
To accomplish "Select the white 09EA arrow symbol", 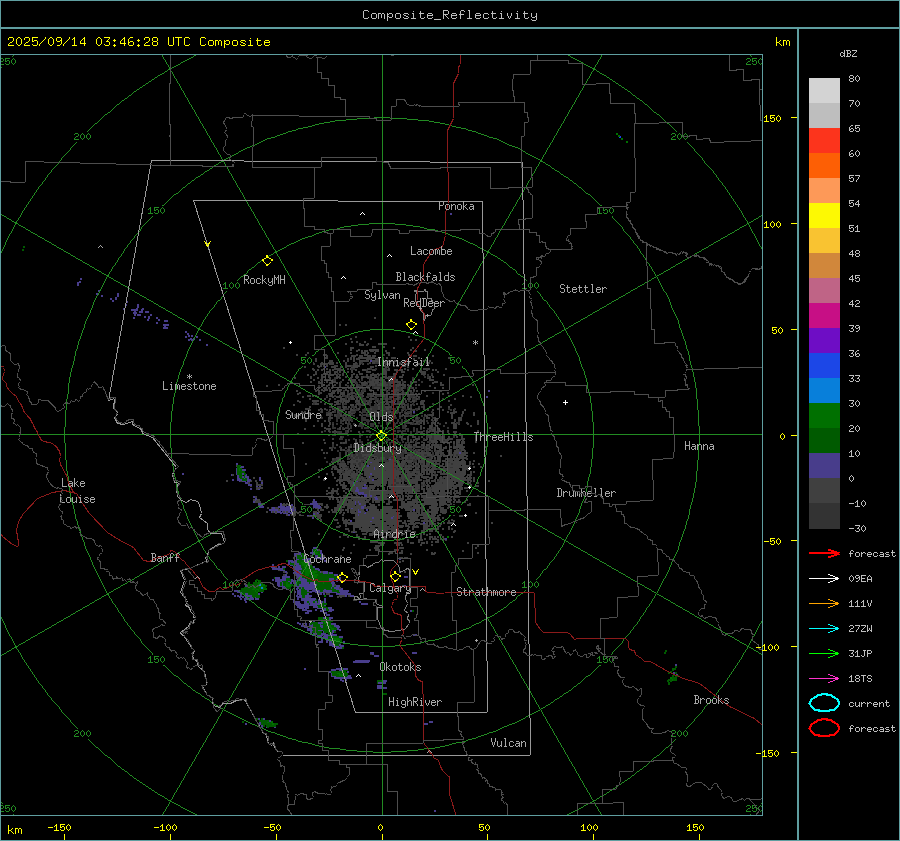I will pyautogui.click(x=824, y=579).
